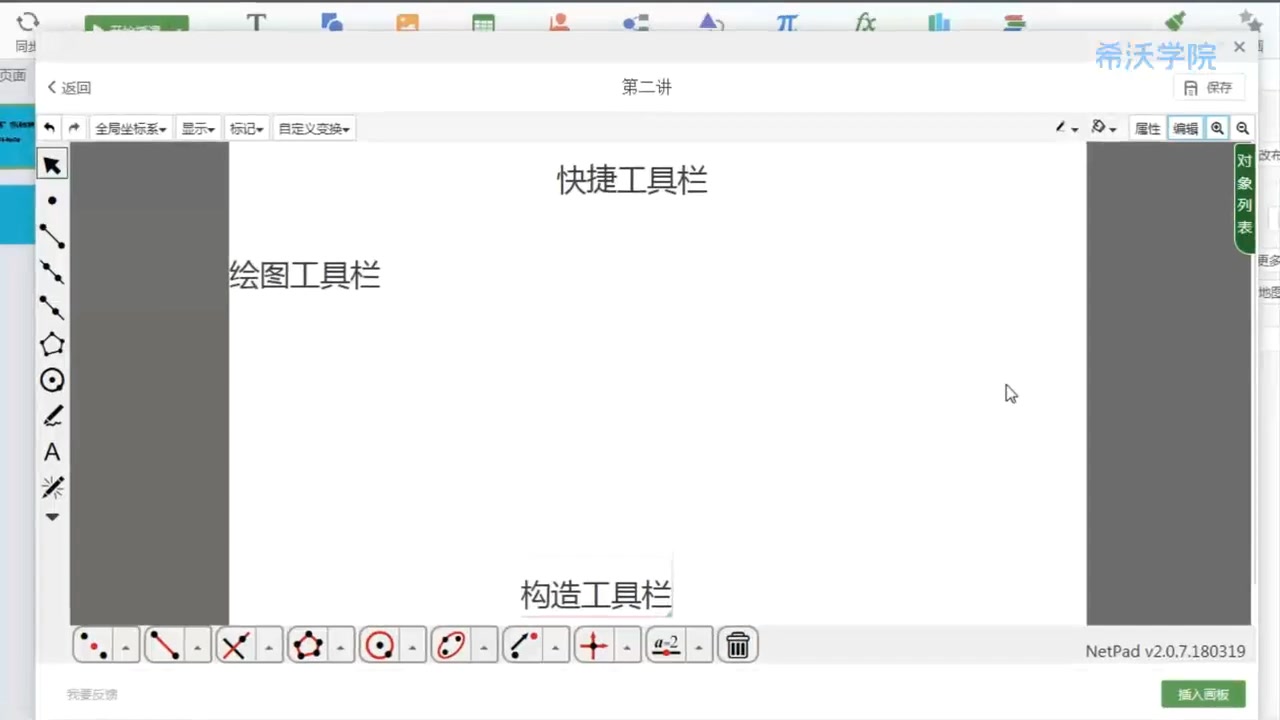Image resolution: width=1280 pixels, height=720 pixels.
Task: Open the 自定义变换 dropdown menu
Action: point(314,128)
